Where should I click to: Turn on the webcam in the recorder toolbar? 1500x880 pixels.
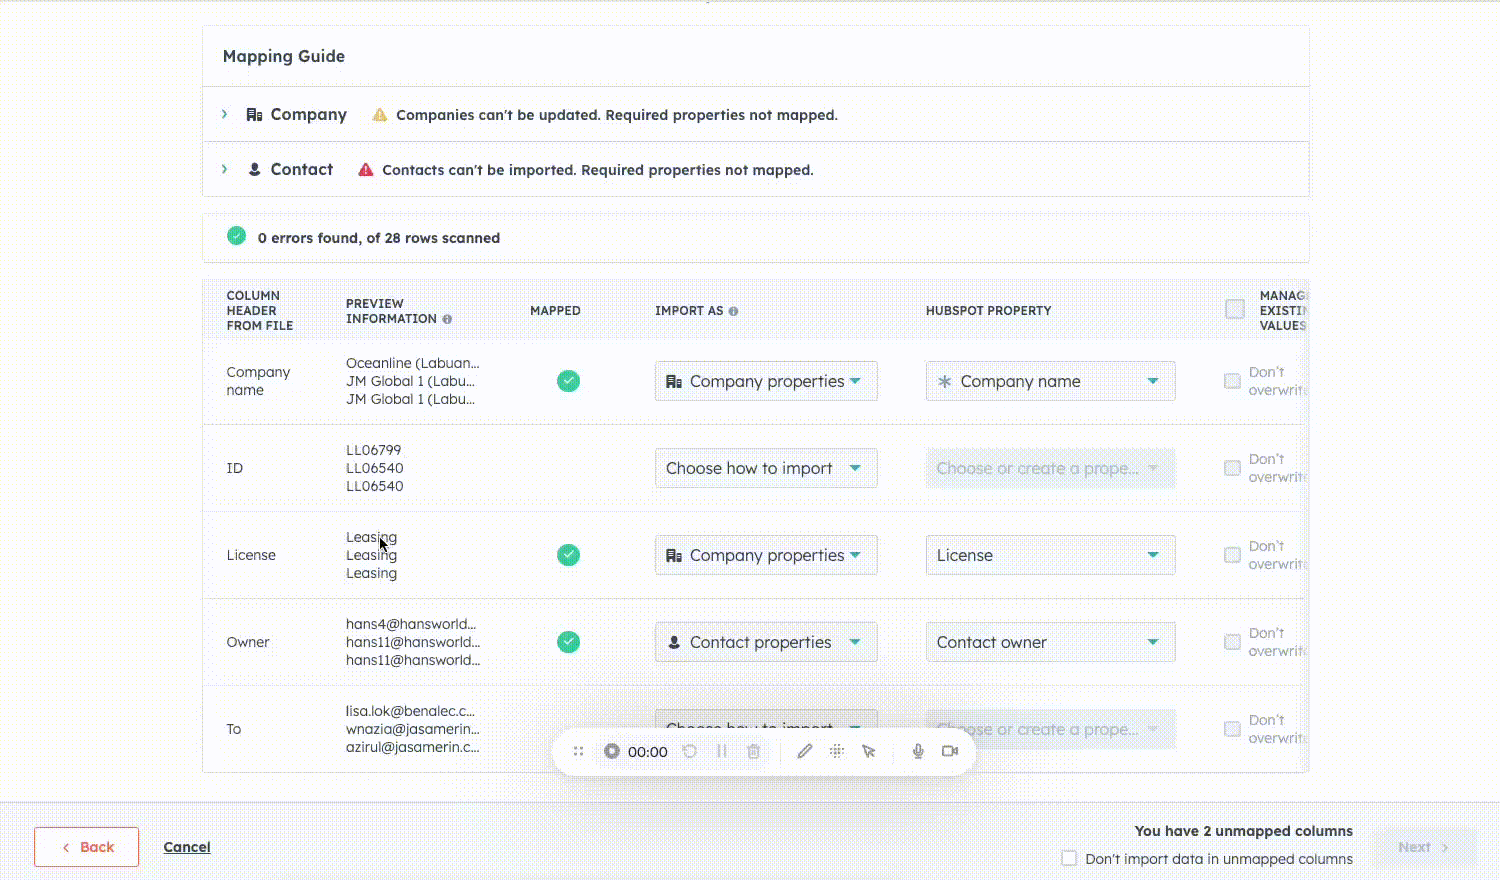point(949,751)
